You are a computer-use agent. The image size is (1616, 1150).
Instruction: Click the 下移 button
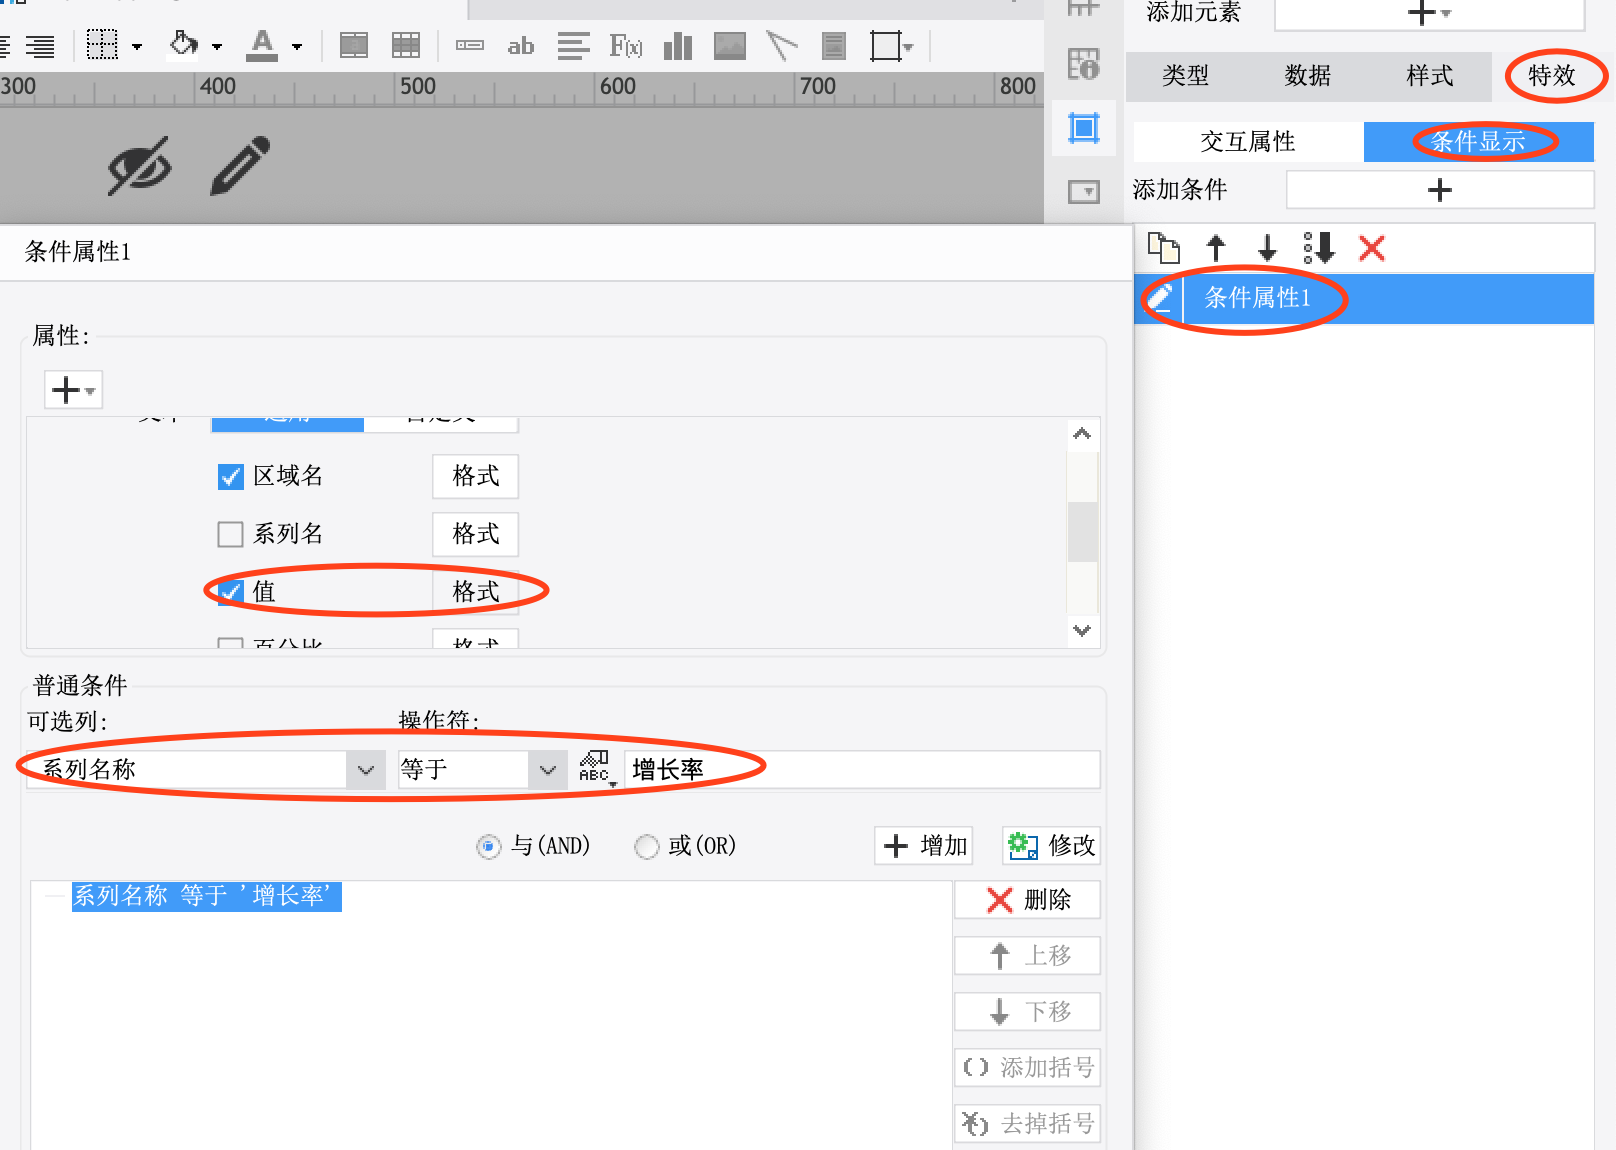(1027, 1012)
